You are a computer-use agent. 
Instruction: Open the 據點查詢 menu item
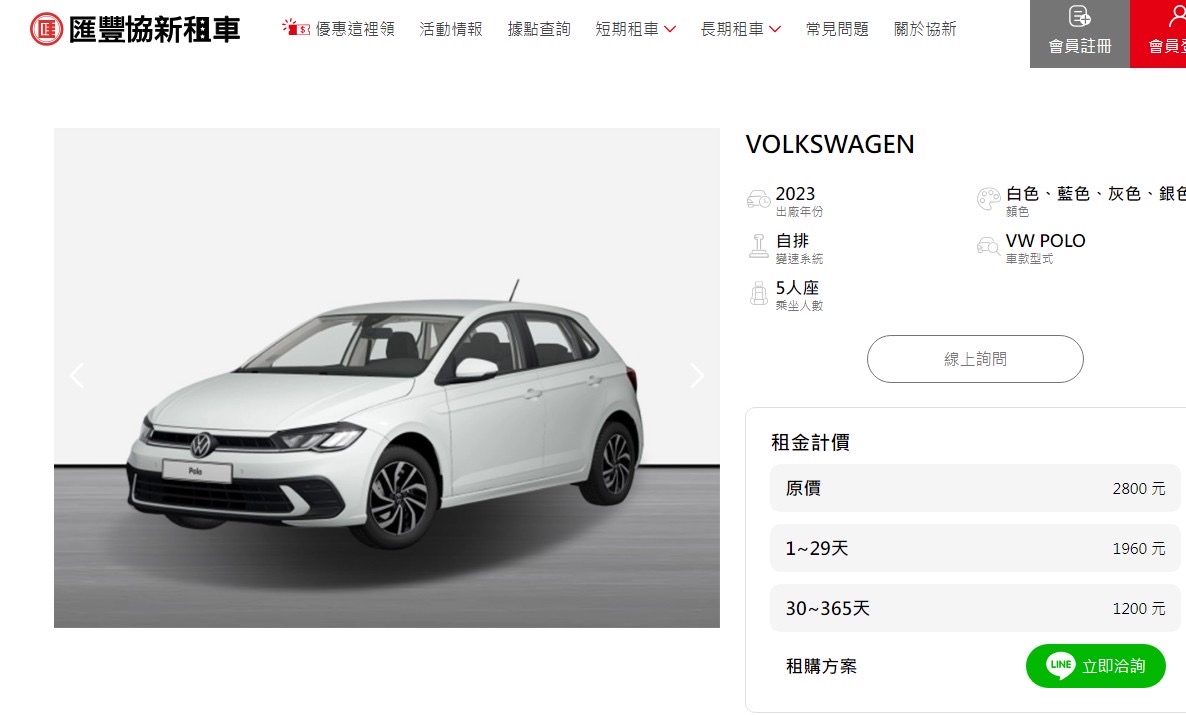click(x=539, y=29)
